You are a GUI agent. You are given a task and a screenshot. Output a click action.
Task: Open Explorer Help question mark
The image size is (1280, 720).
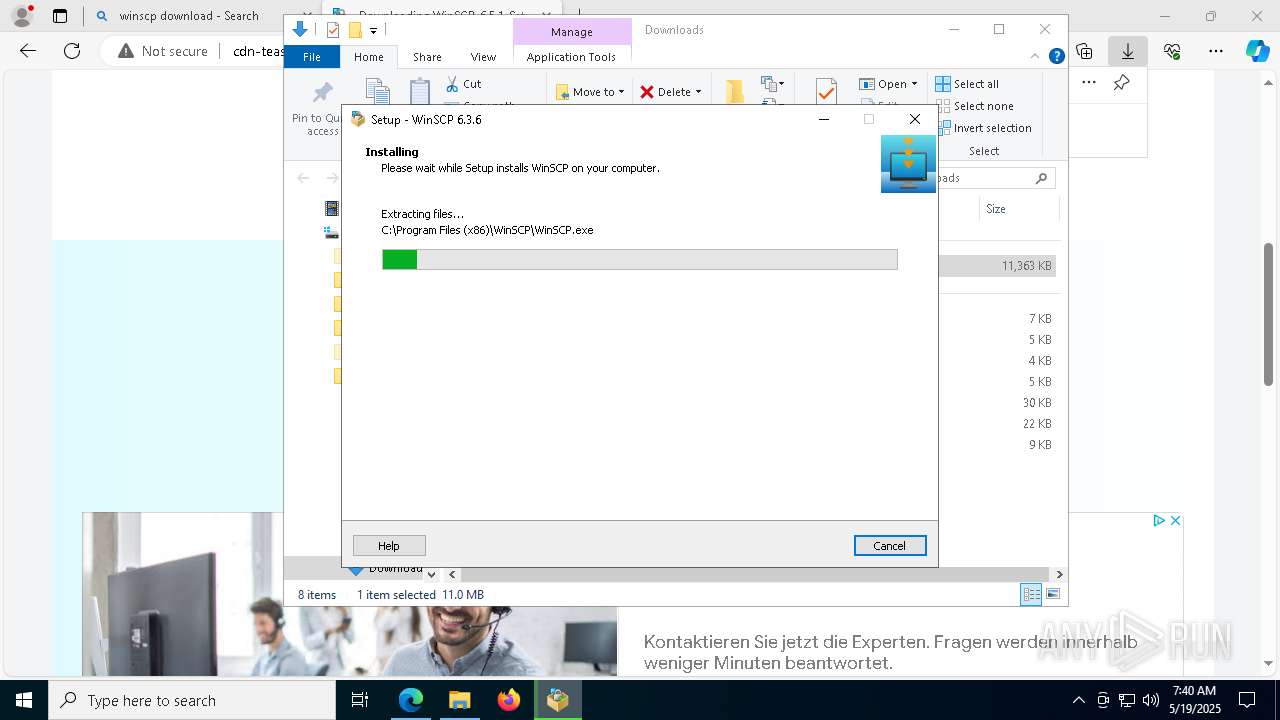point(1056,57)
